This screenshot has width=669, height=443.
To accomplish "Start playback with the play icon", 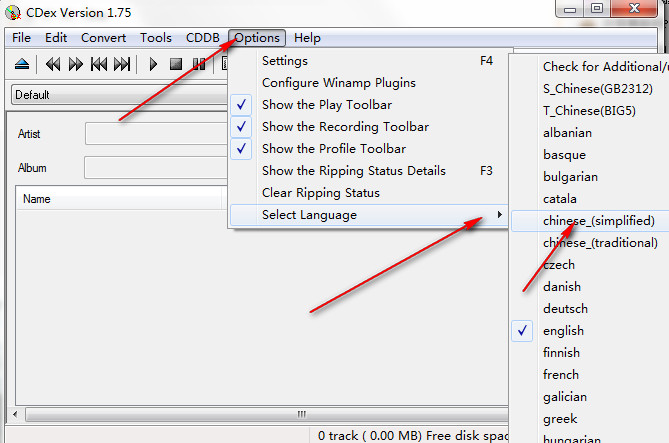I will (x=153, y=64).
